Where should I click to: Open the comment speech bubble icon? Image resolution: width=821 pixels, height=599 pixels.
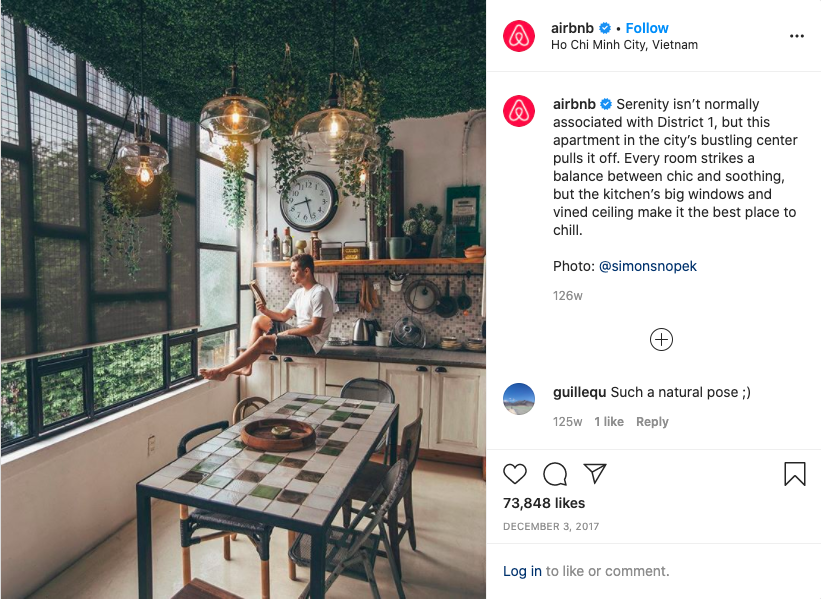(x=555, y=474)
